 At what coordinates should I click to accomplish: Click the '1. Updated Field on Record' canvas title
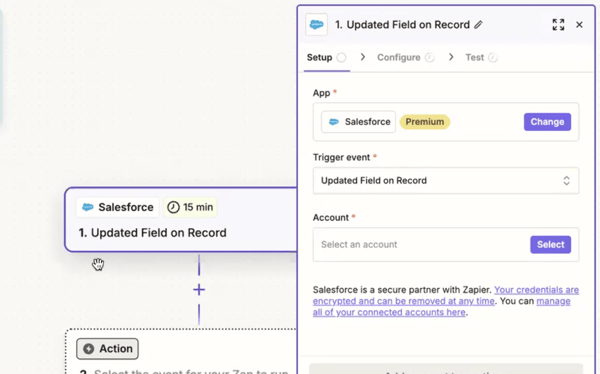coord(152,233)
